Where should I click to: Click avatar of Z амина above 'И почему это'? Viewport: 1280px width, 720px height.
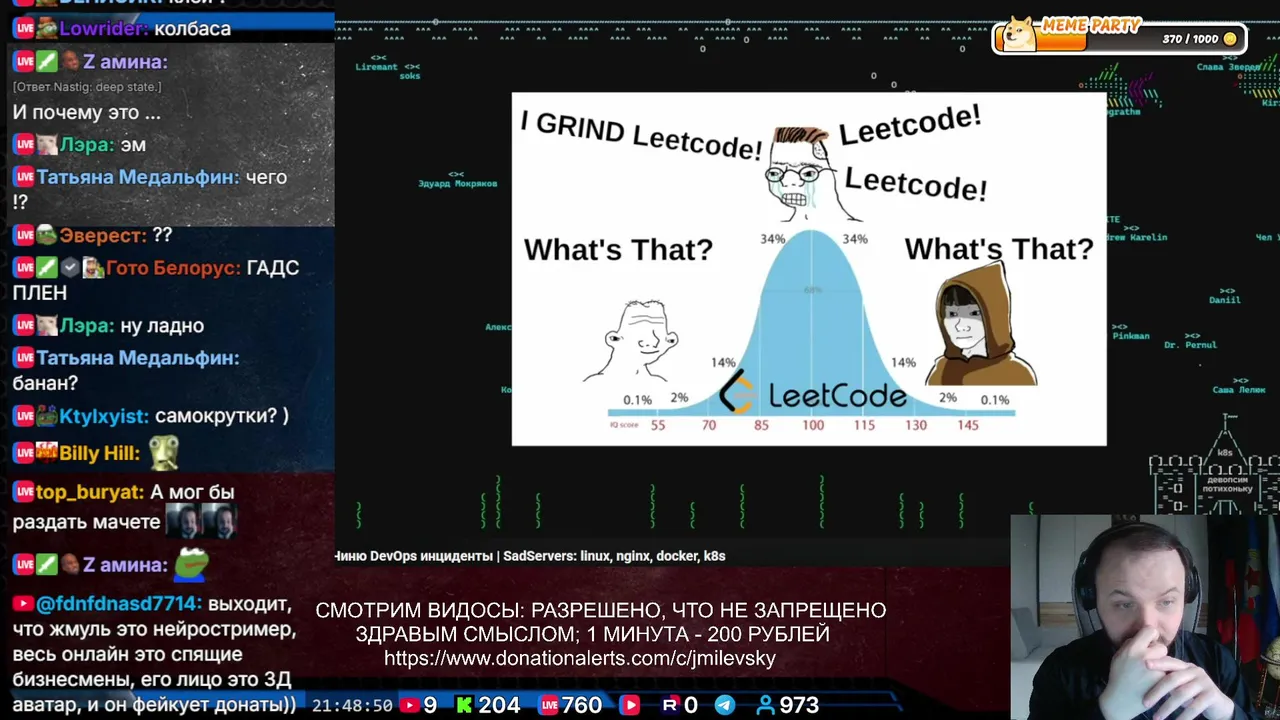pos(70,61)
